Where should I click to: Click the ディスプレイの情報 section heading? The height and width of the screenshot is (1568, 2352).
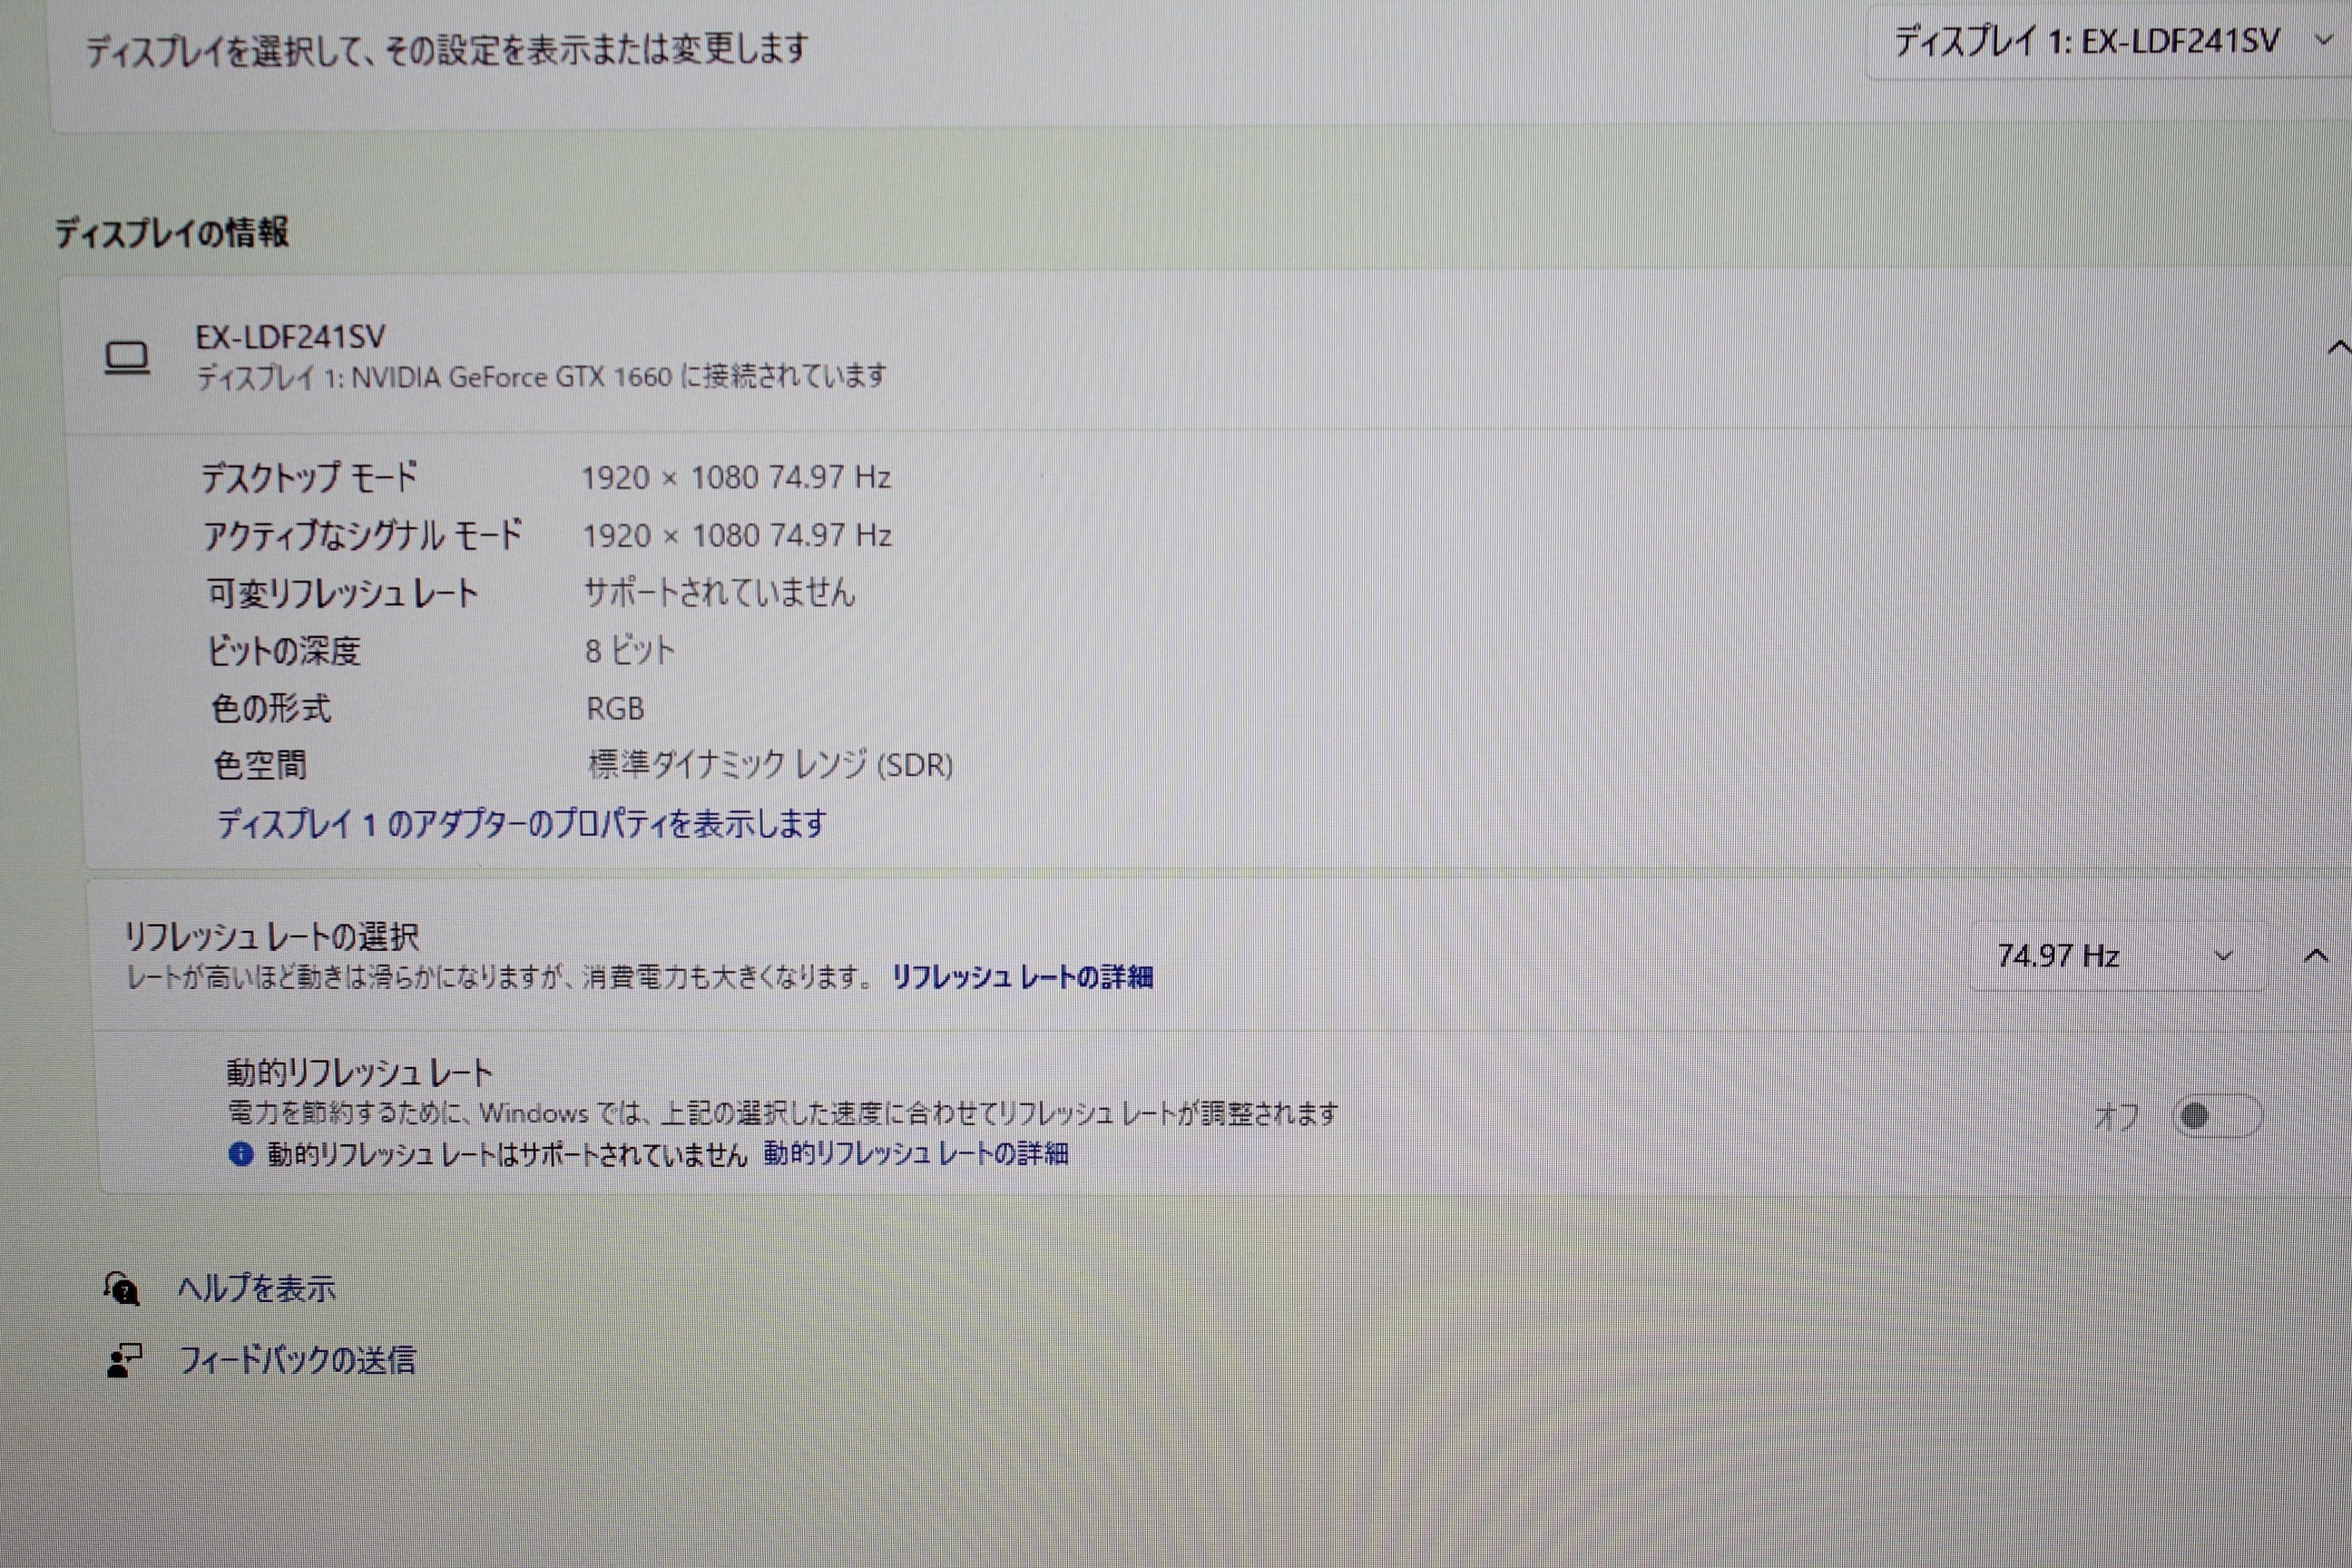tap(172, 233)
